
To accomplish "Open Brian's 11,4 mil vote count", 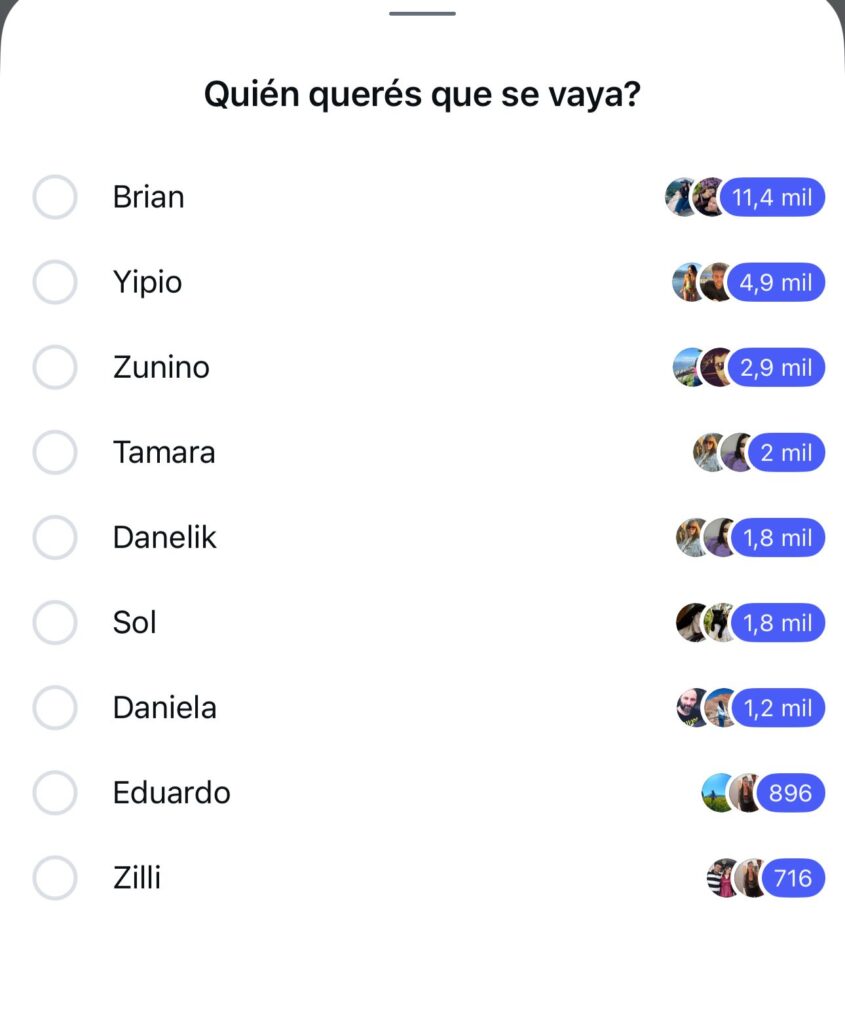I will (772, 198).
